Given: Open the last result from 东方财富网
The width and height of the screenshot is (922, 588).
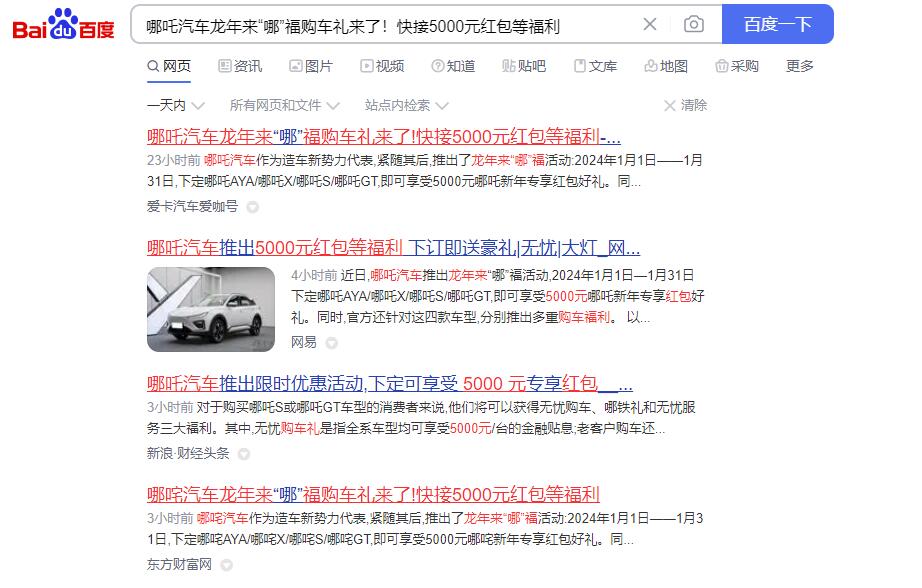Looking at the screenshot, I should point(373,494).
